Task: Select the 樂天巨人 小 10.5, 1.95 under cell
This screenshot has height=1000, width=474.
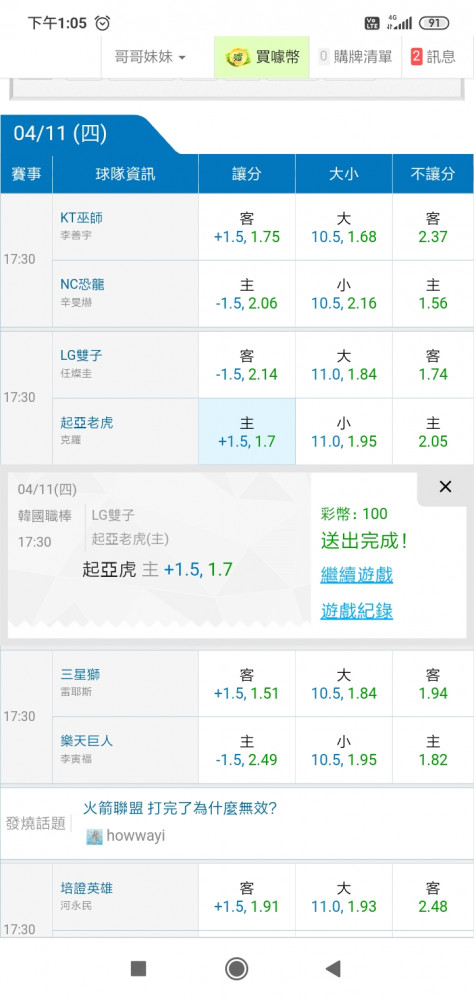Action: [x=344, y=751]
